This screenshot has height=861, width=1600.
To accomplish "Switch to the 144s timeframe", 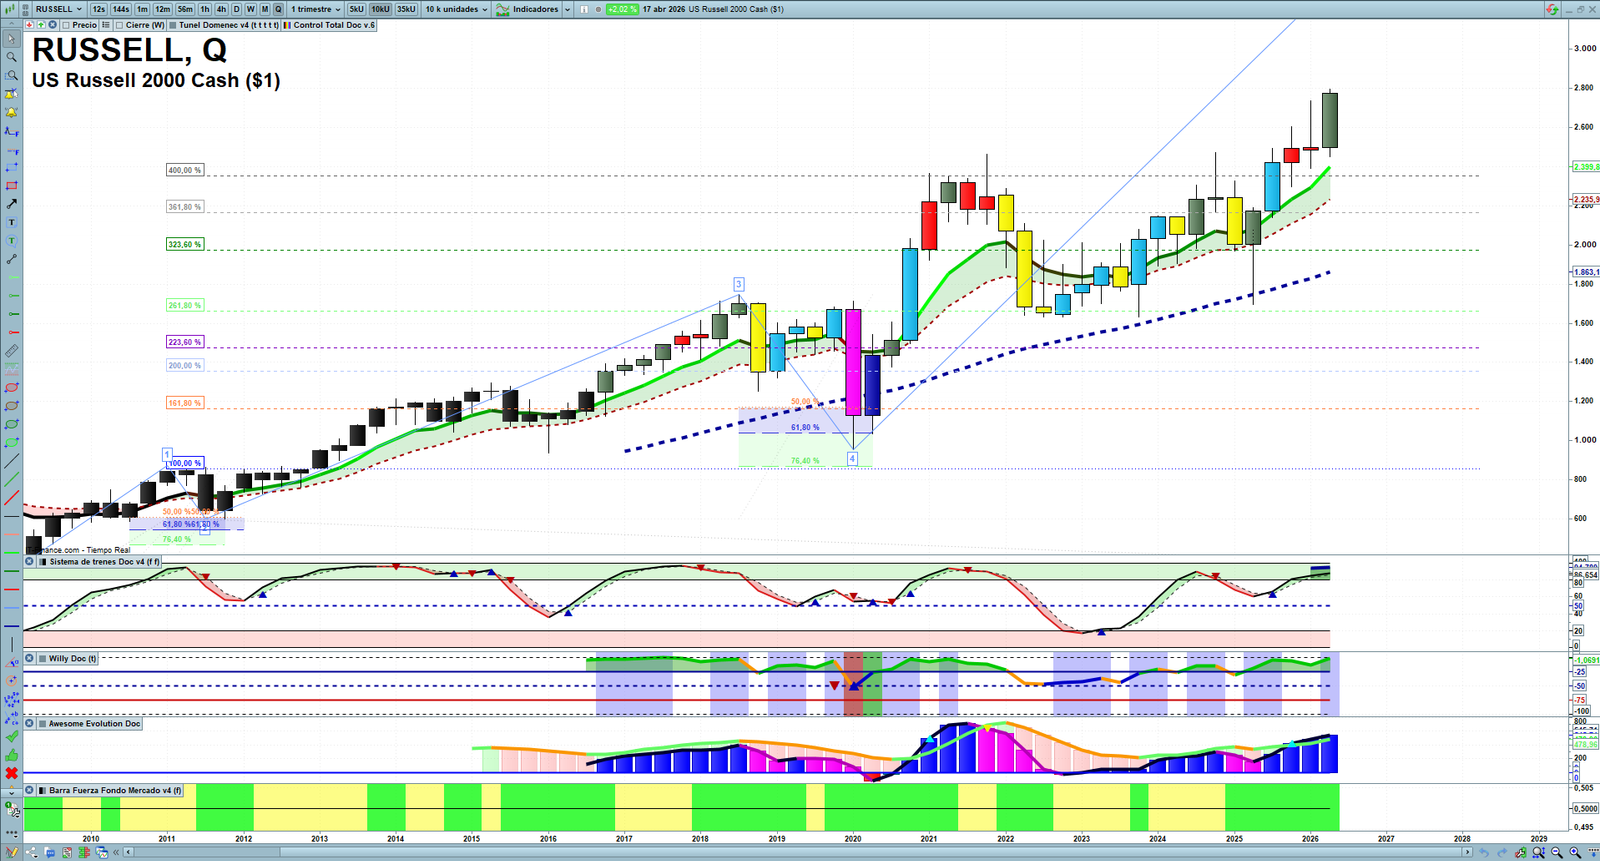I will (x=121, y=9).
